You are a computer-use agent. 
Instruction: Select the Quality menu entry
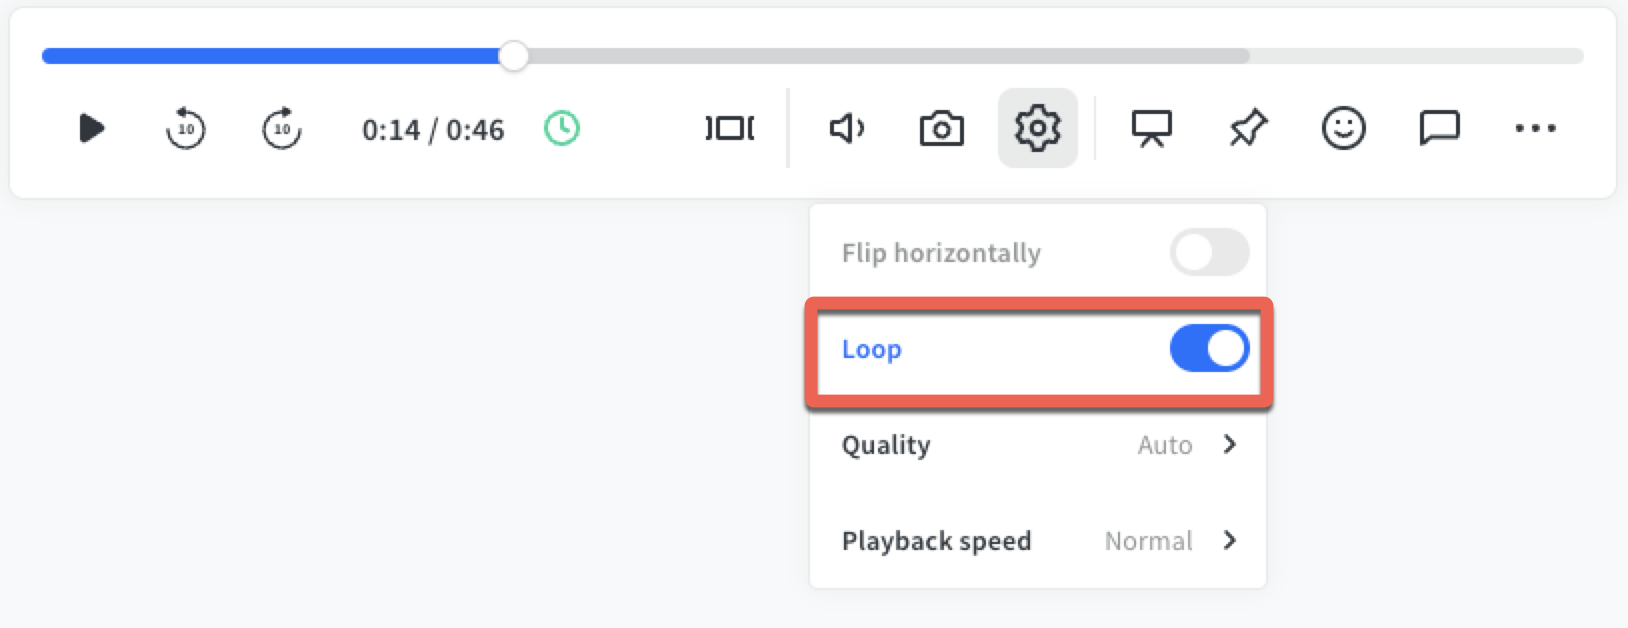tap(886, 445)
